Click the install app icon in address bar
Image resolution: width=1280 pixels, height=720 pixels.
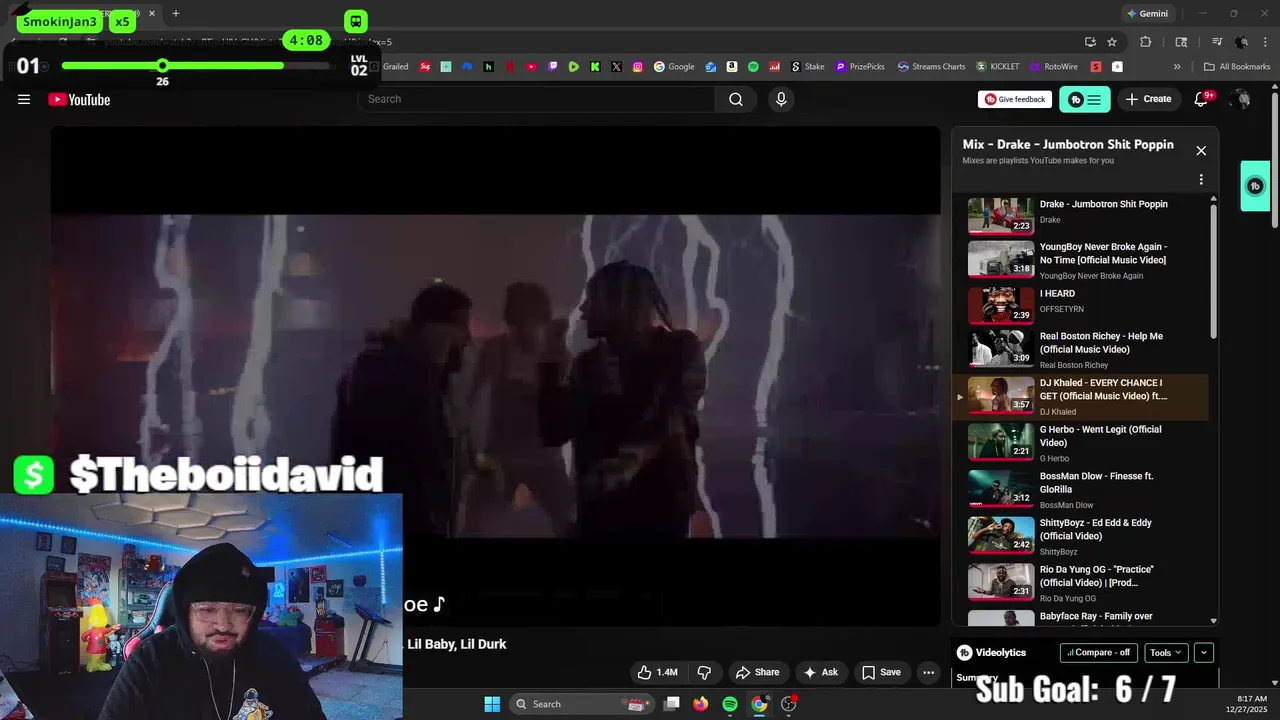(1090, 42)
